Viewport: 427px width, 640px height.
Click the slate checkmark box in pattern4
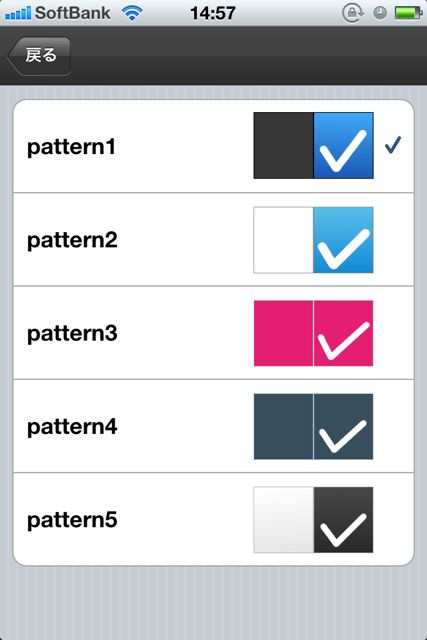point(343,427)
